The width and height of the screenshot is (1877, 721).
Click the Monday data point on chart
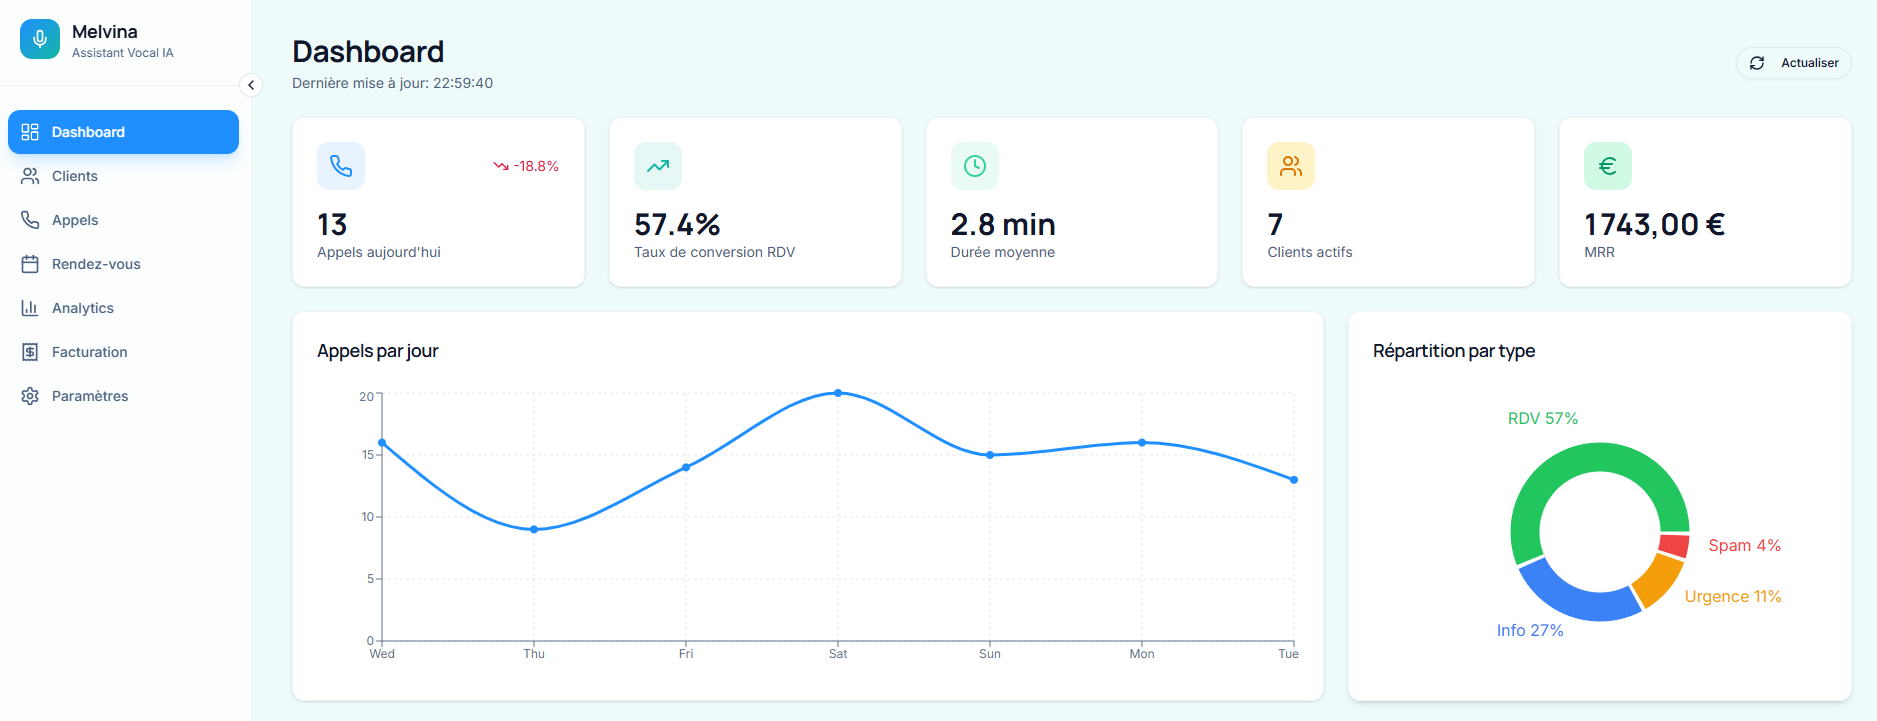click(1142, 442)
